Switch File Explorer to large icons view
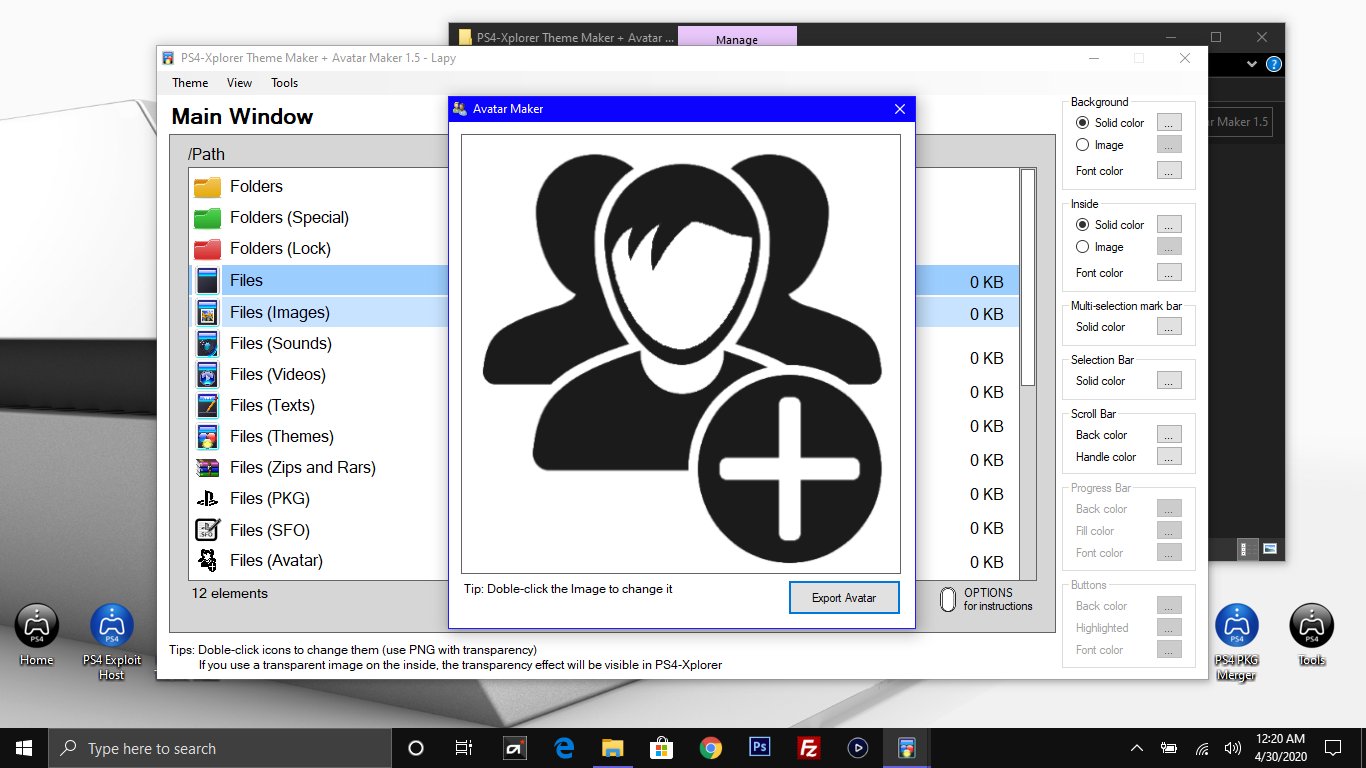Viewport: 1366px width, 768px height. click(1270, 549)
